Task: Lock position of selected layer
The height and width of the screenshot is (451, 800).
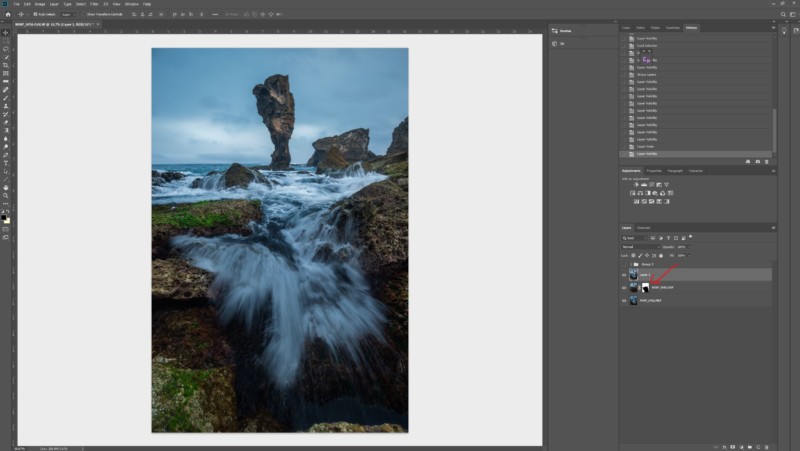Action: click(647, 256)
